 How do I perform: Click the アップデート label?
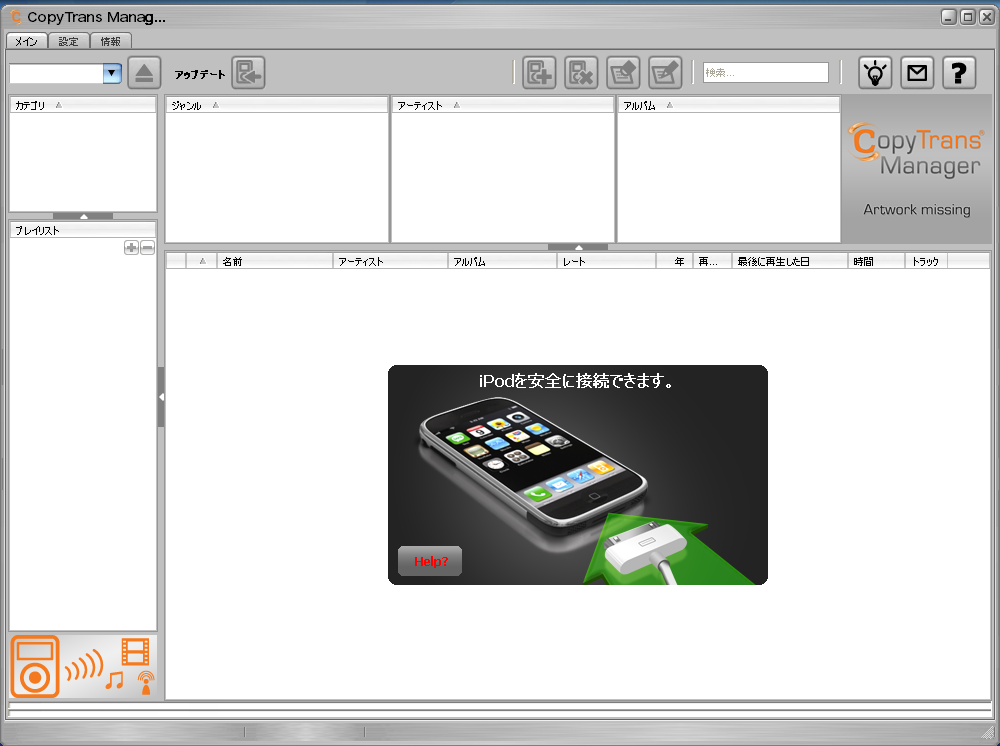pos(200,74)
